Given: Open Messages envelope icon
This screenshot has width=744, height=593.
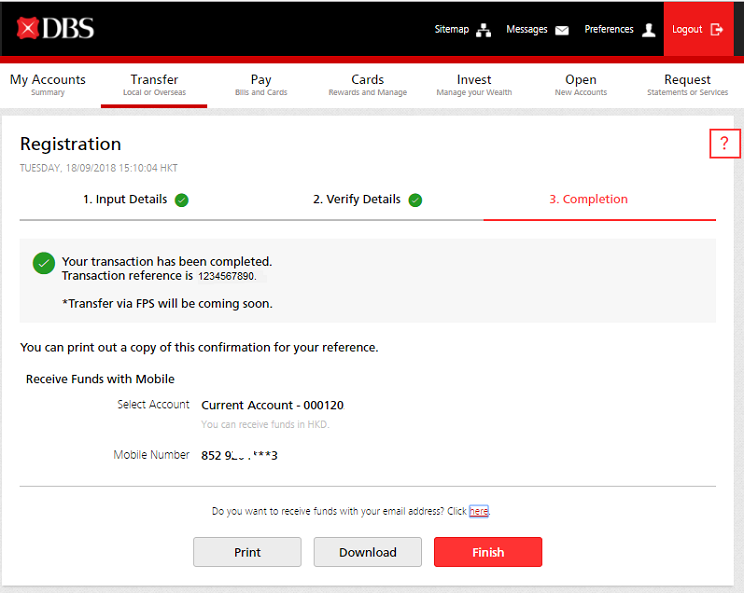Looking at the screenshot, I should (562, 30).
